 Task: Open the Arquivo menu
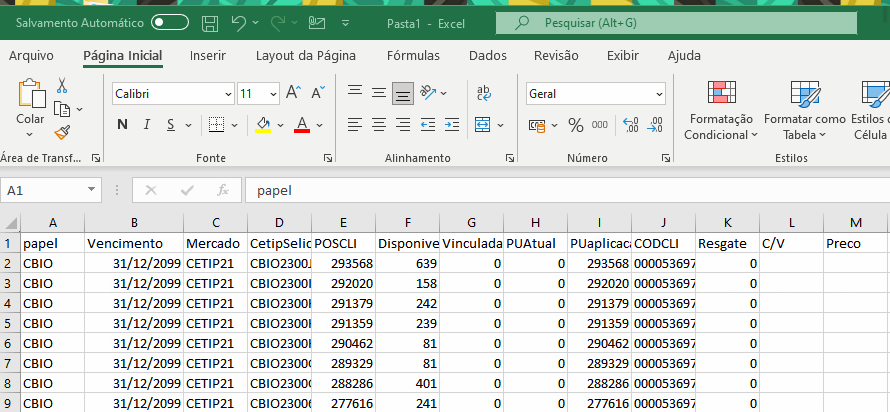point(31,56)
